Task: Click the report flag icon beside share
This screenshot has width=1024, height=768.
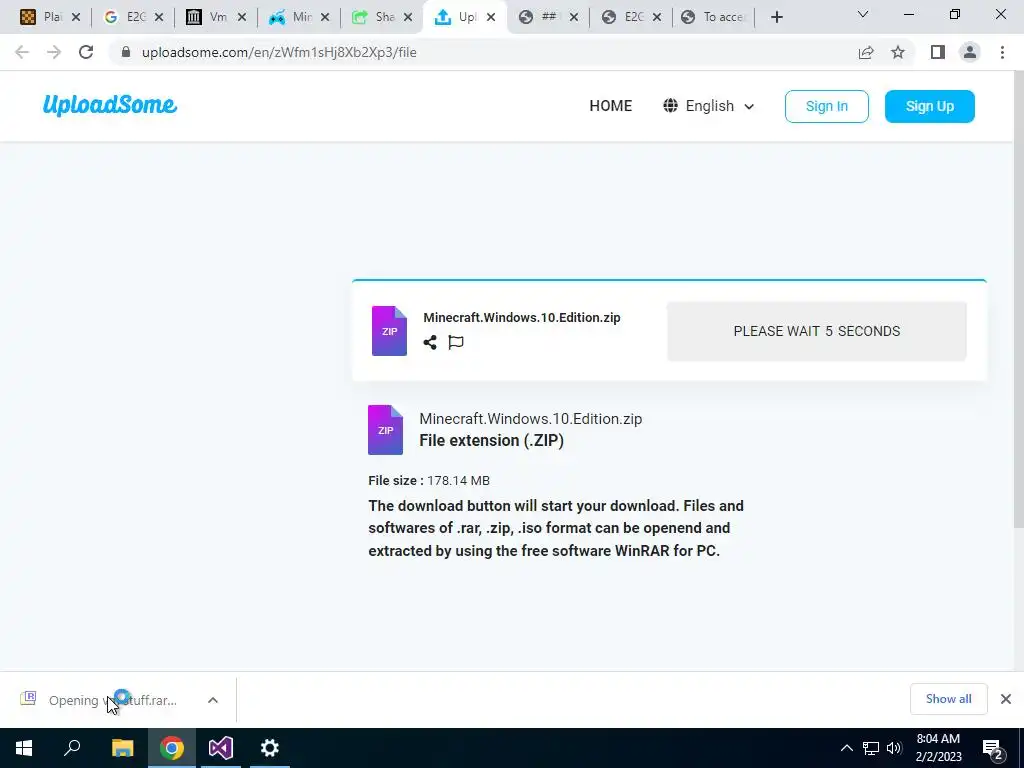Action: [456, 342]
